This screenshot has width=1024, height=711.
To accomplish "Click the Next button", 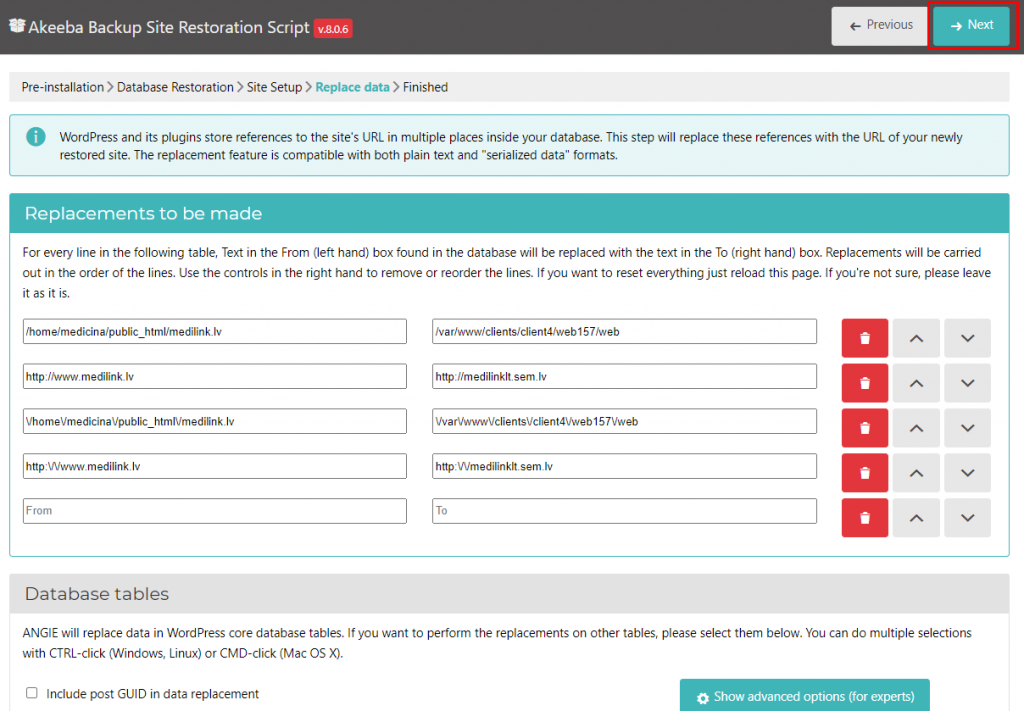I will click(971, 25).
